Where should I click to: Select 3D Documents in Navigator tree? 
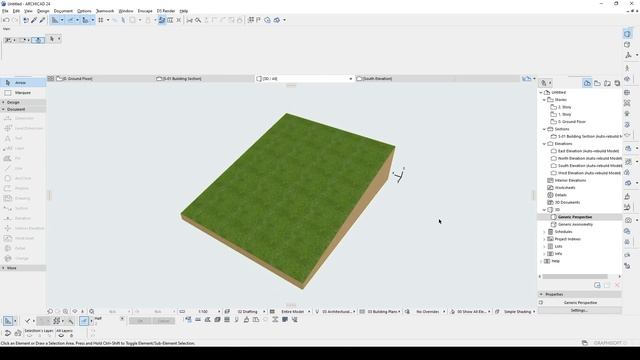(567, 202)
